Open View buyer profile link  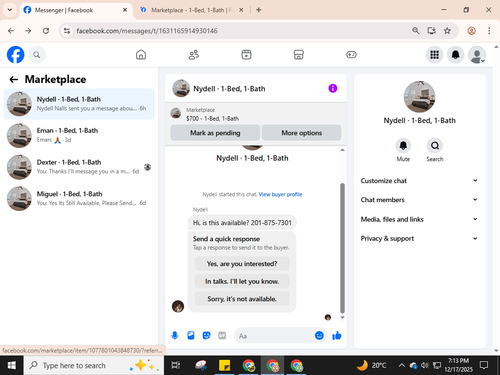click(x=280, y=194)
